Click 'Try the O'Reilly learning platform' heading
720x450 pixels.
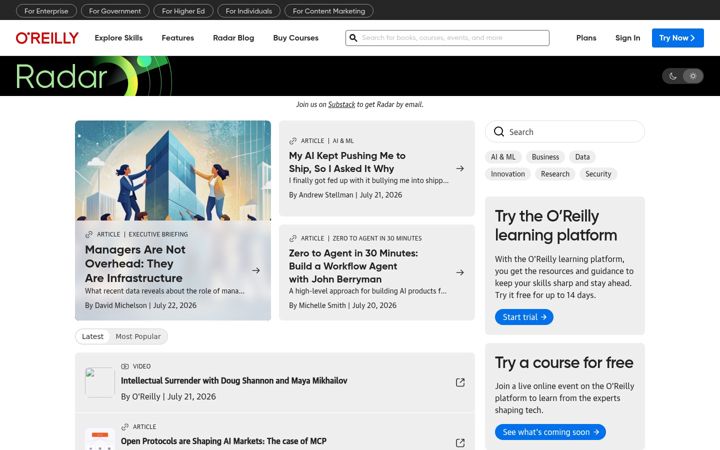556,225
